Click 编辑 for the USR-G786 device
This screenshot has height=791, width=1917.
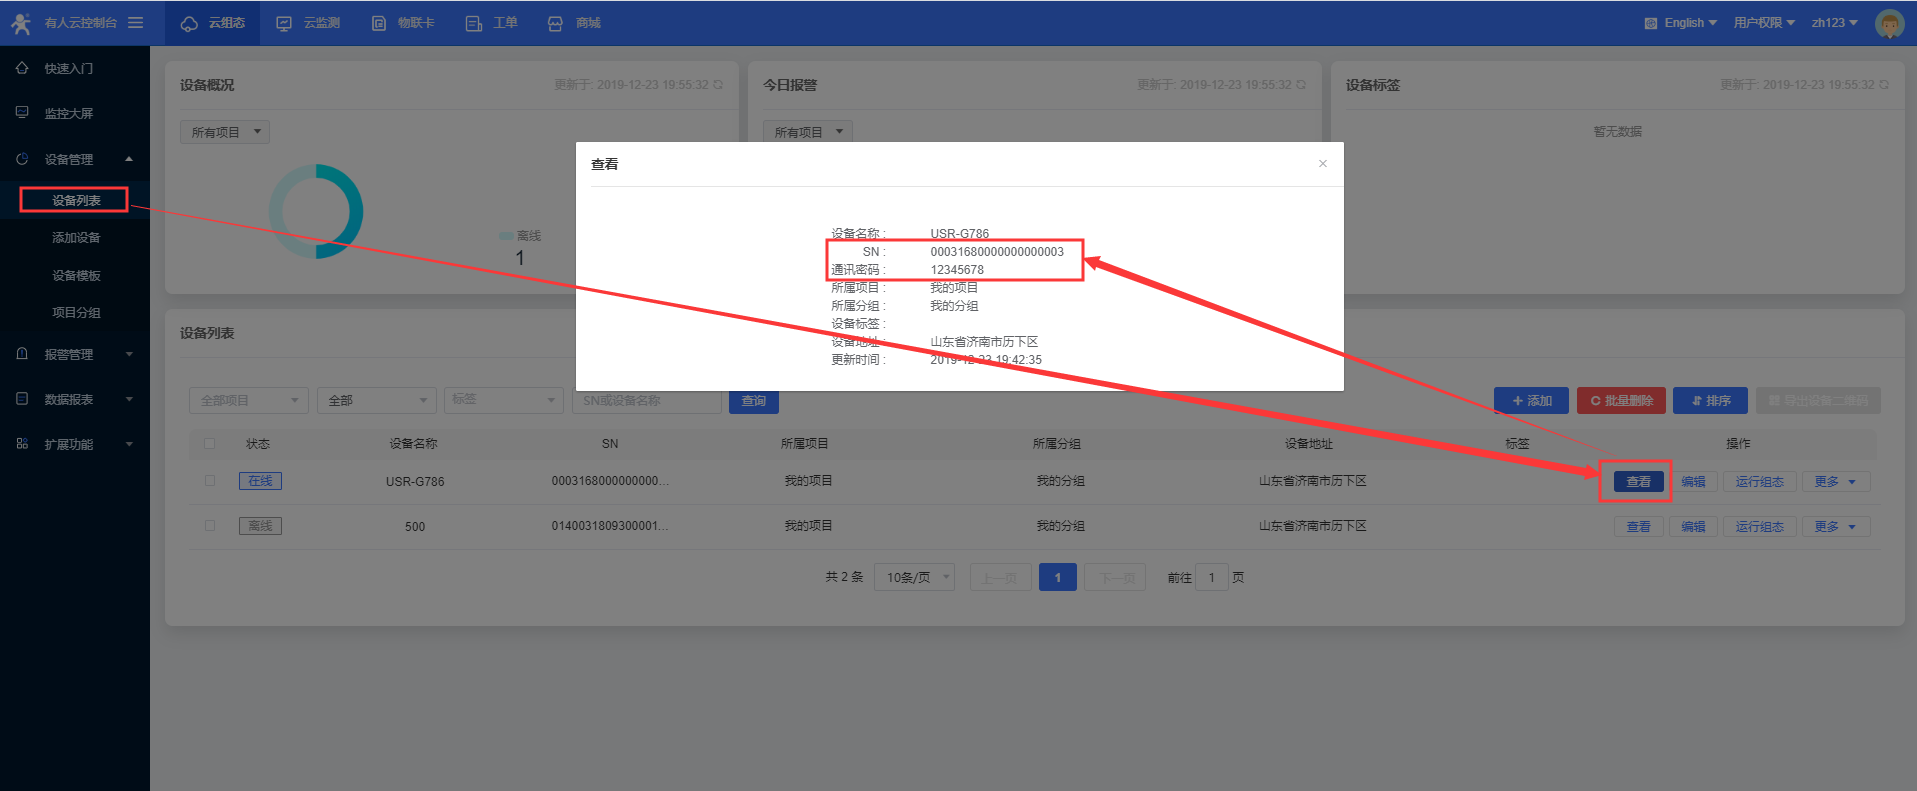coord(1693,482)
